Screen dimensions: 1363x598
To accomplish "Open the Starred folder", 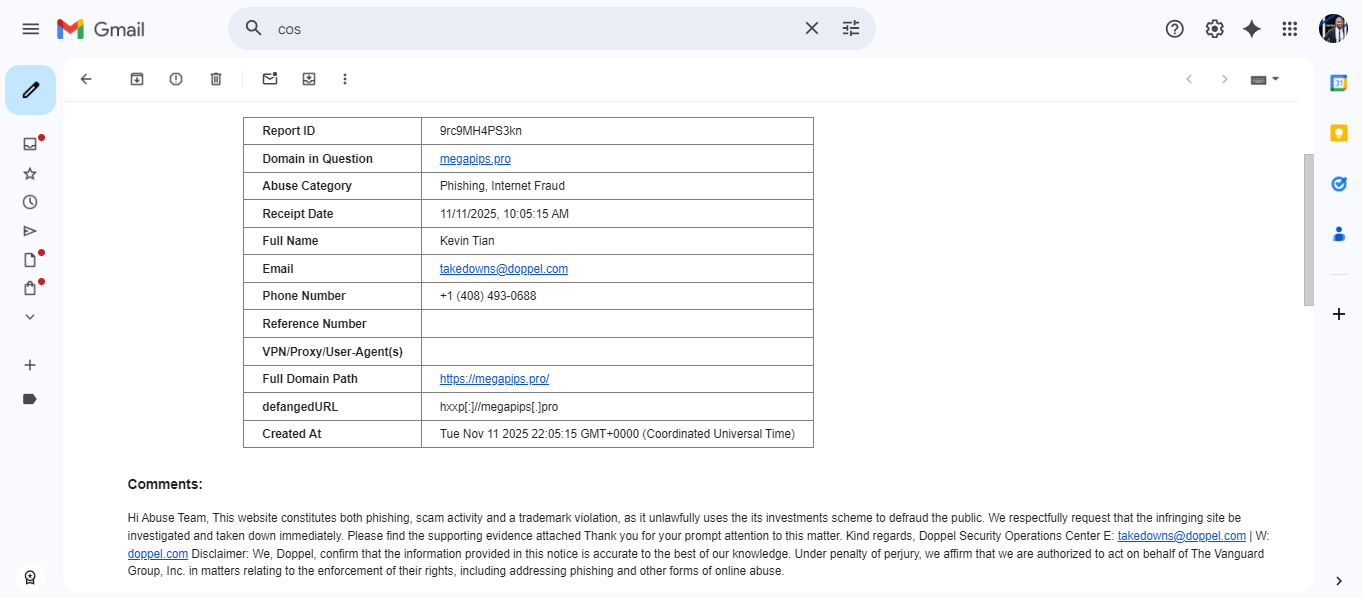I will coord(30,173).
